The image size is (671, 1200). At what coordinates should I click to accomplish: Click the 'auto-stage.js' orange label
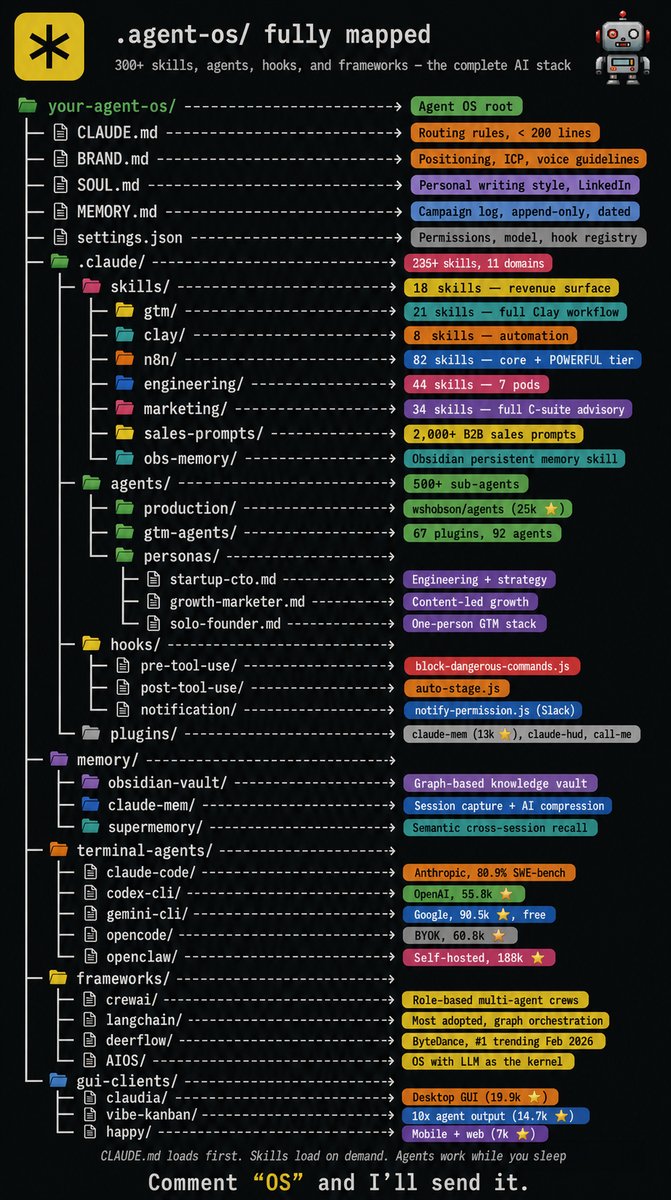457,688
